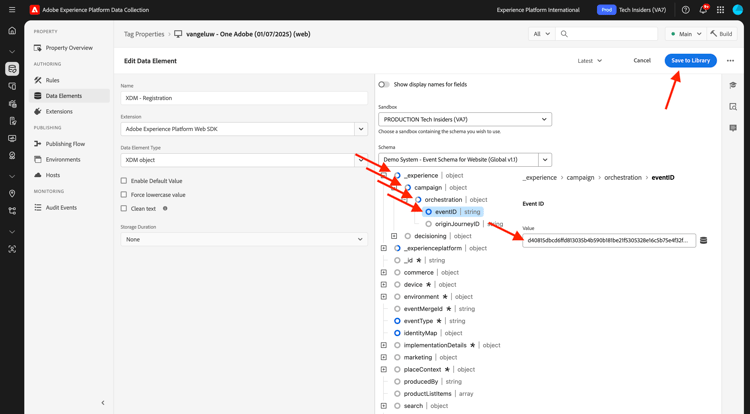Viewport: 750px width, 414px height.
Task: Expand the commerce node
Action: pyautogui.click(x=384, y=272)
